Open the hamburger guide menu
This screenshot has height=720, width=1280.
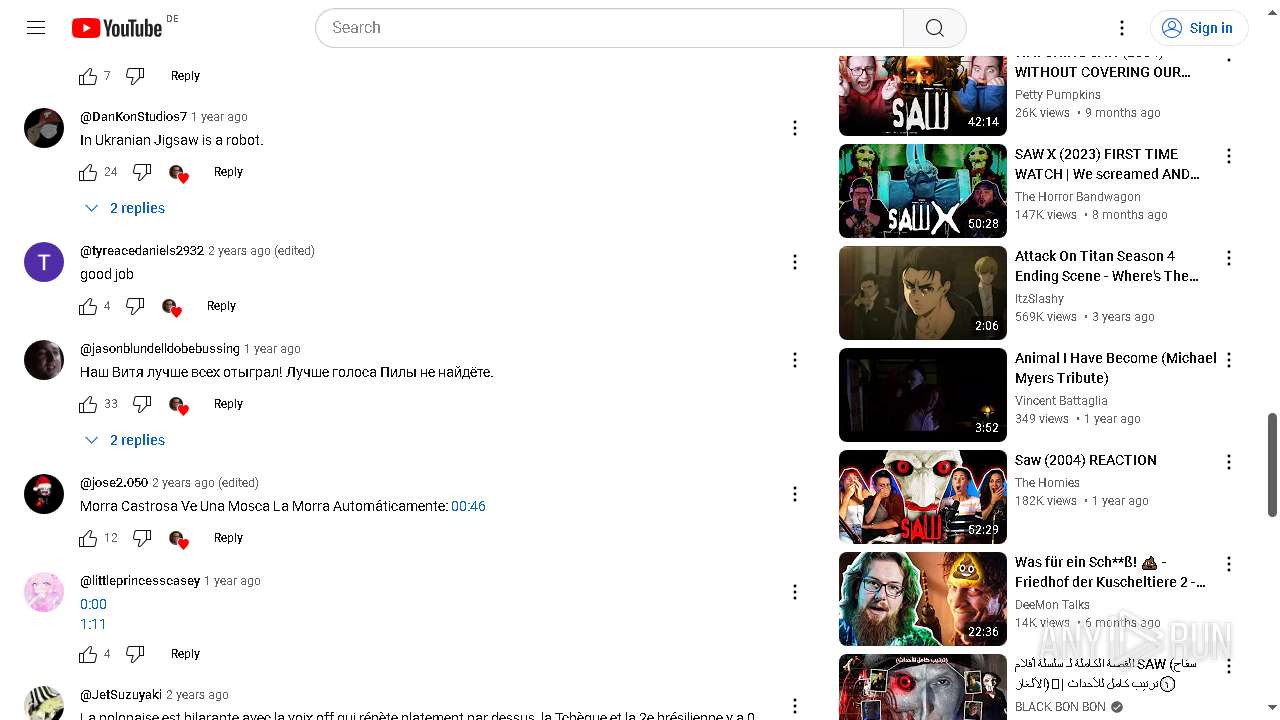coord(36,28)
